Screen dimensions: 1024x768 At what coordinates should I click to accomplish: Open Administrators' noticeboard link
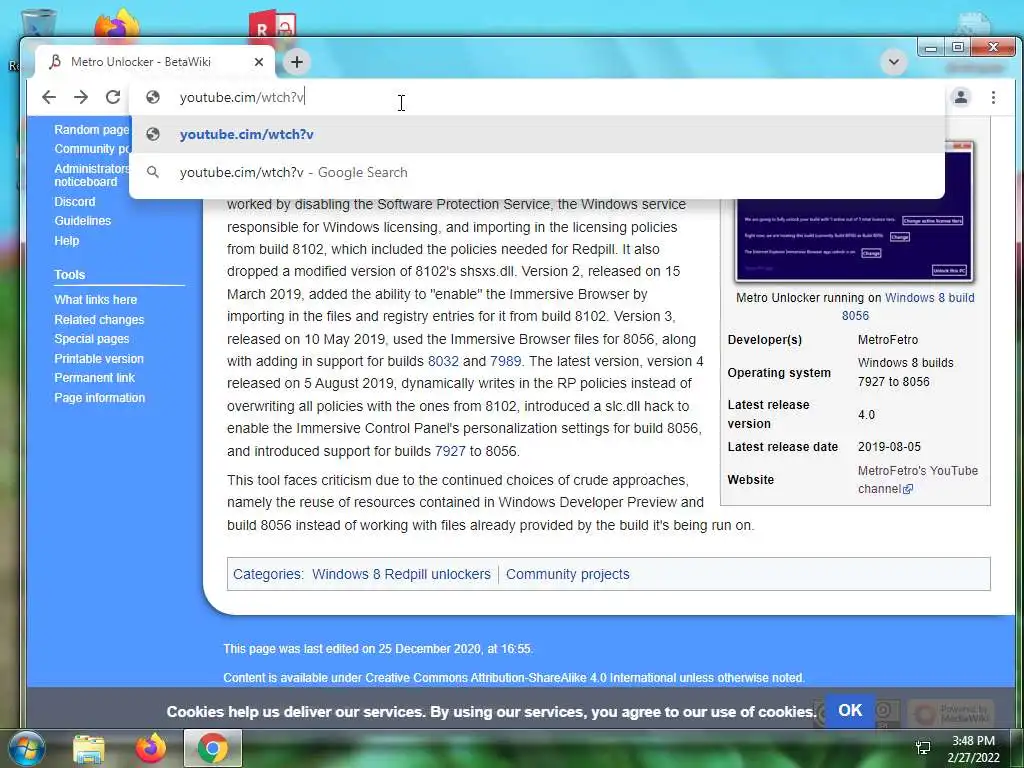[x=91, y=175]
